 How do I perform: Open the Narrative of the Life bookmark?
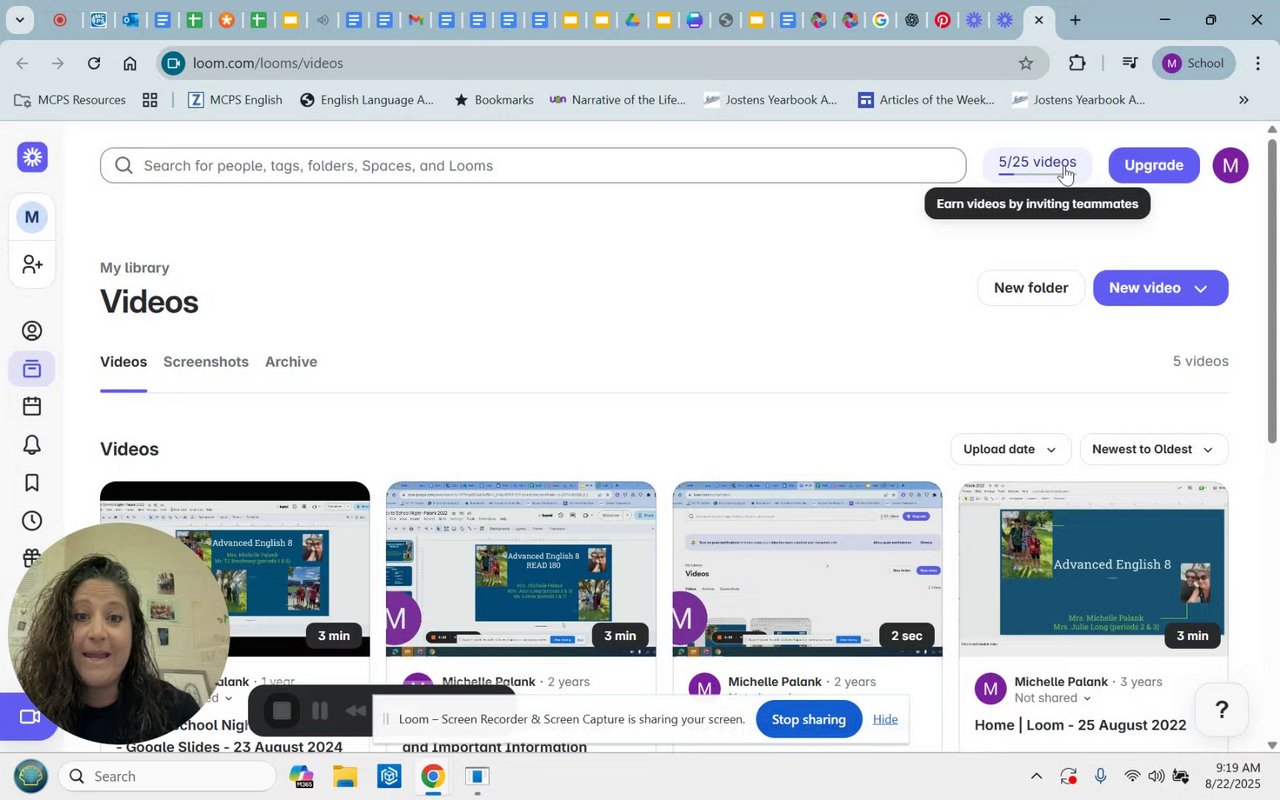click(618, 100)
